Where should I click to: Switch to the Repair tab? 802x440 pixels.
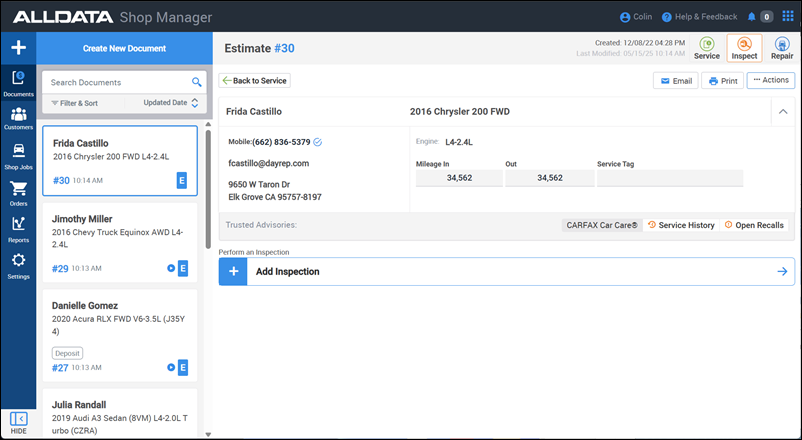coord(782,48)
